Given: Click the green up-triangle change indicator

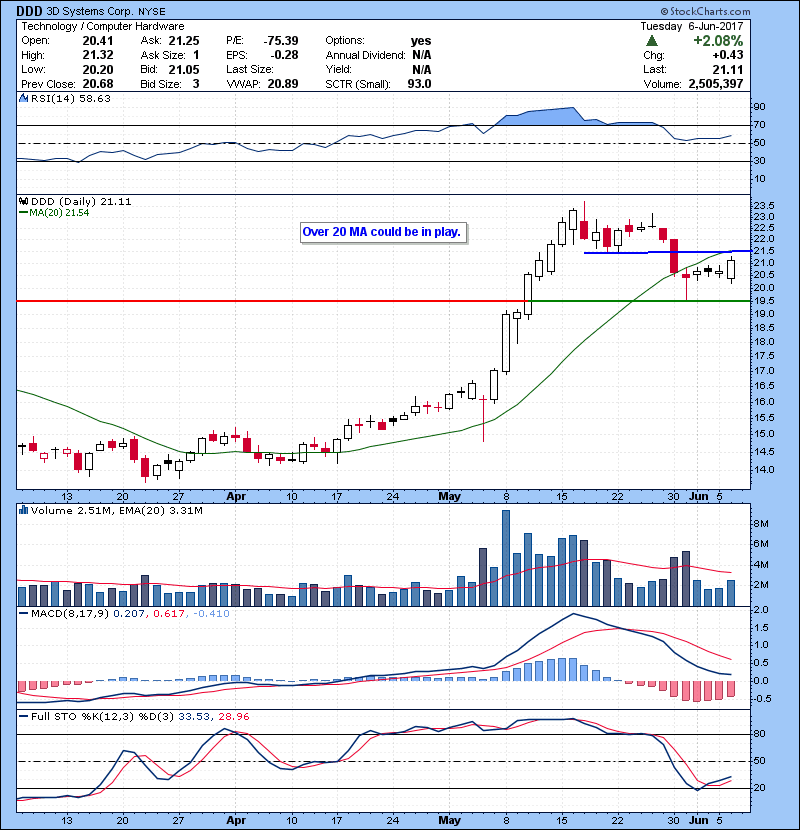Looking at the screenshot, I should point(652,41).
